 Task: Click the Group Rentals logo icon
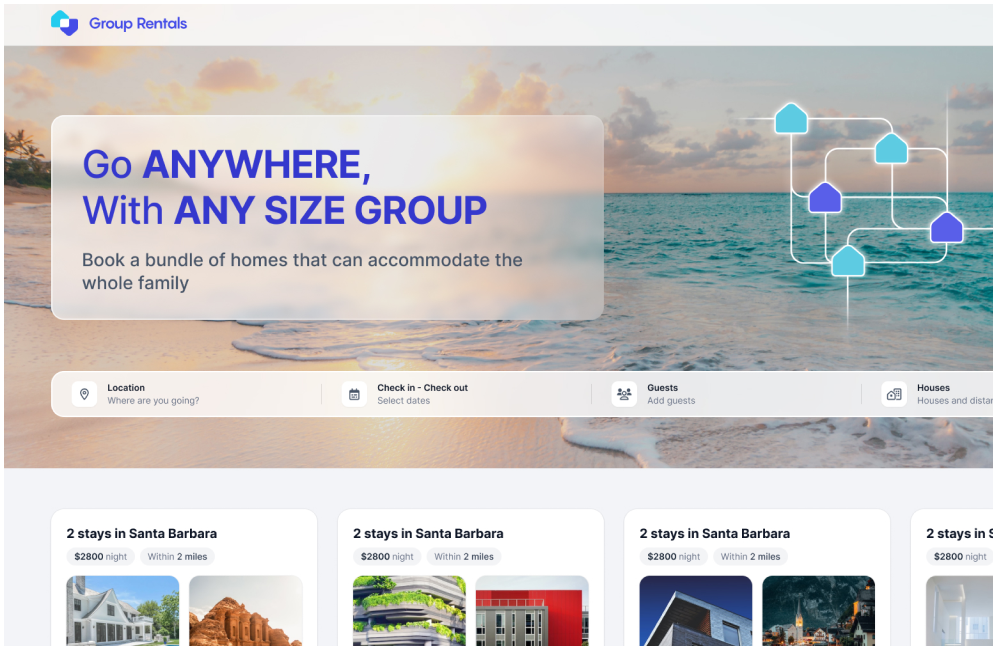(64, 23)
